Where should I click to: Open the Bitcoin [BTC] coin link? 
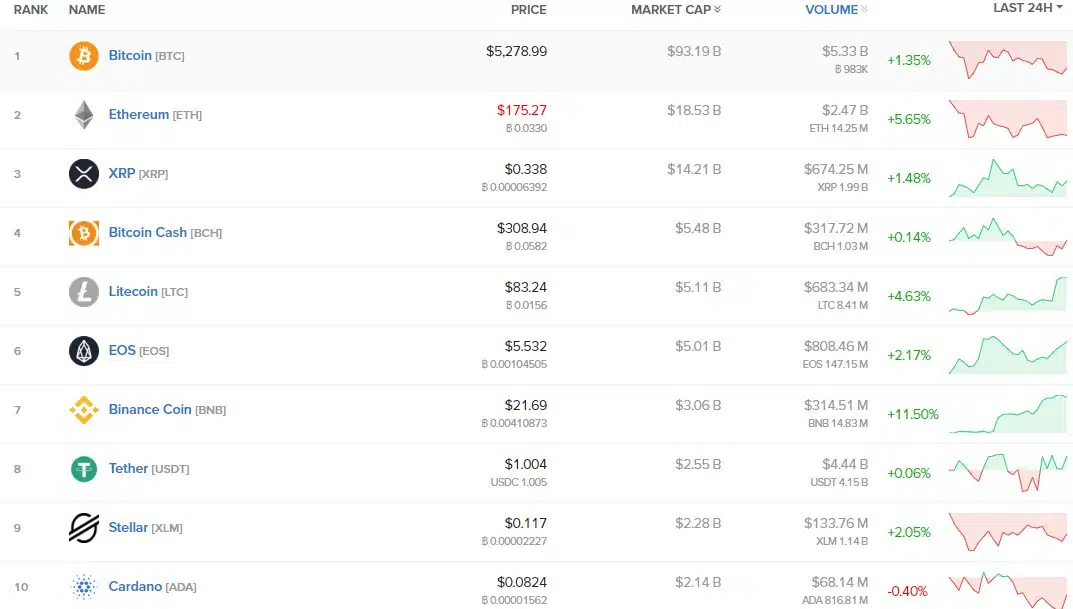click(146, 55)
